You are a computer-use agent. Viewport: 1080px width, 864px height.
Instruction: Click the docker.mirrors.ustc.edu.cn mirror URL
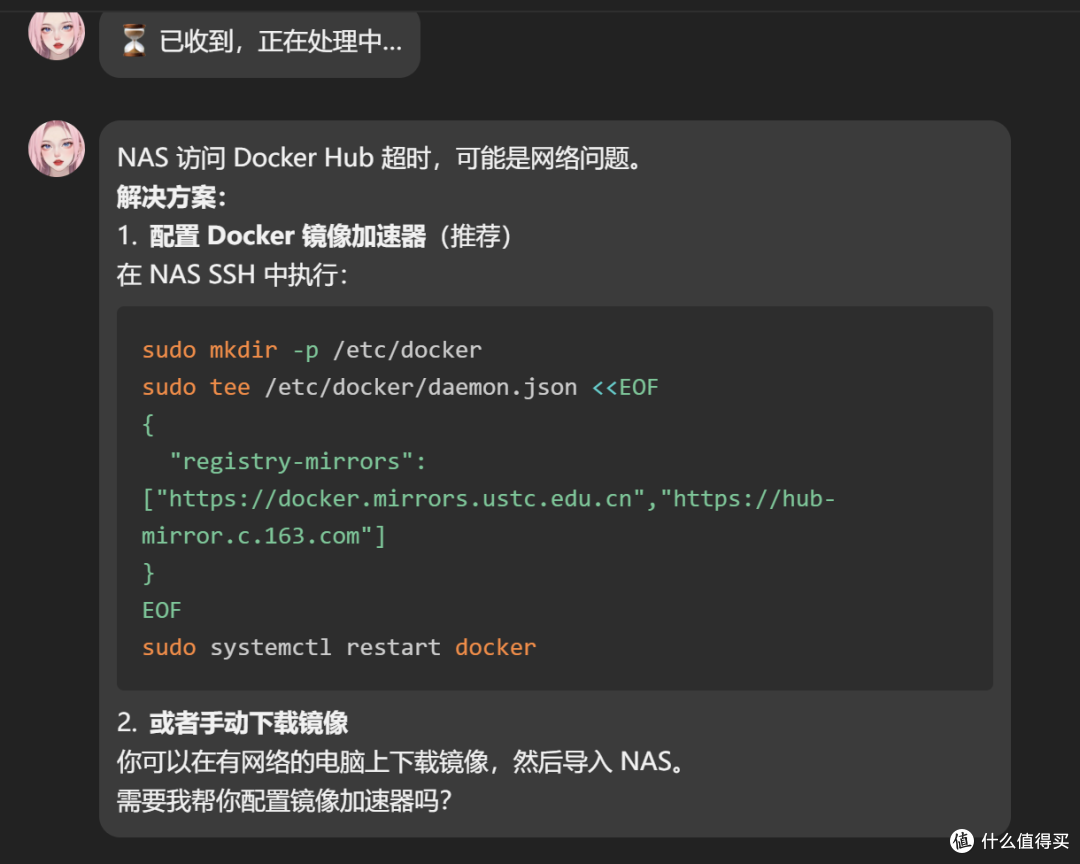(x=406, y=498)
